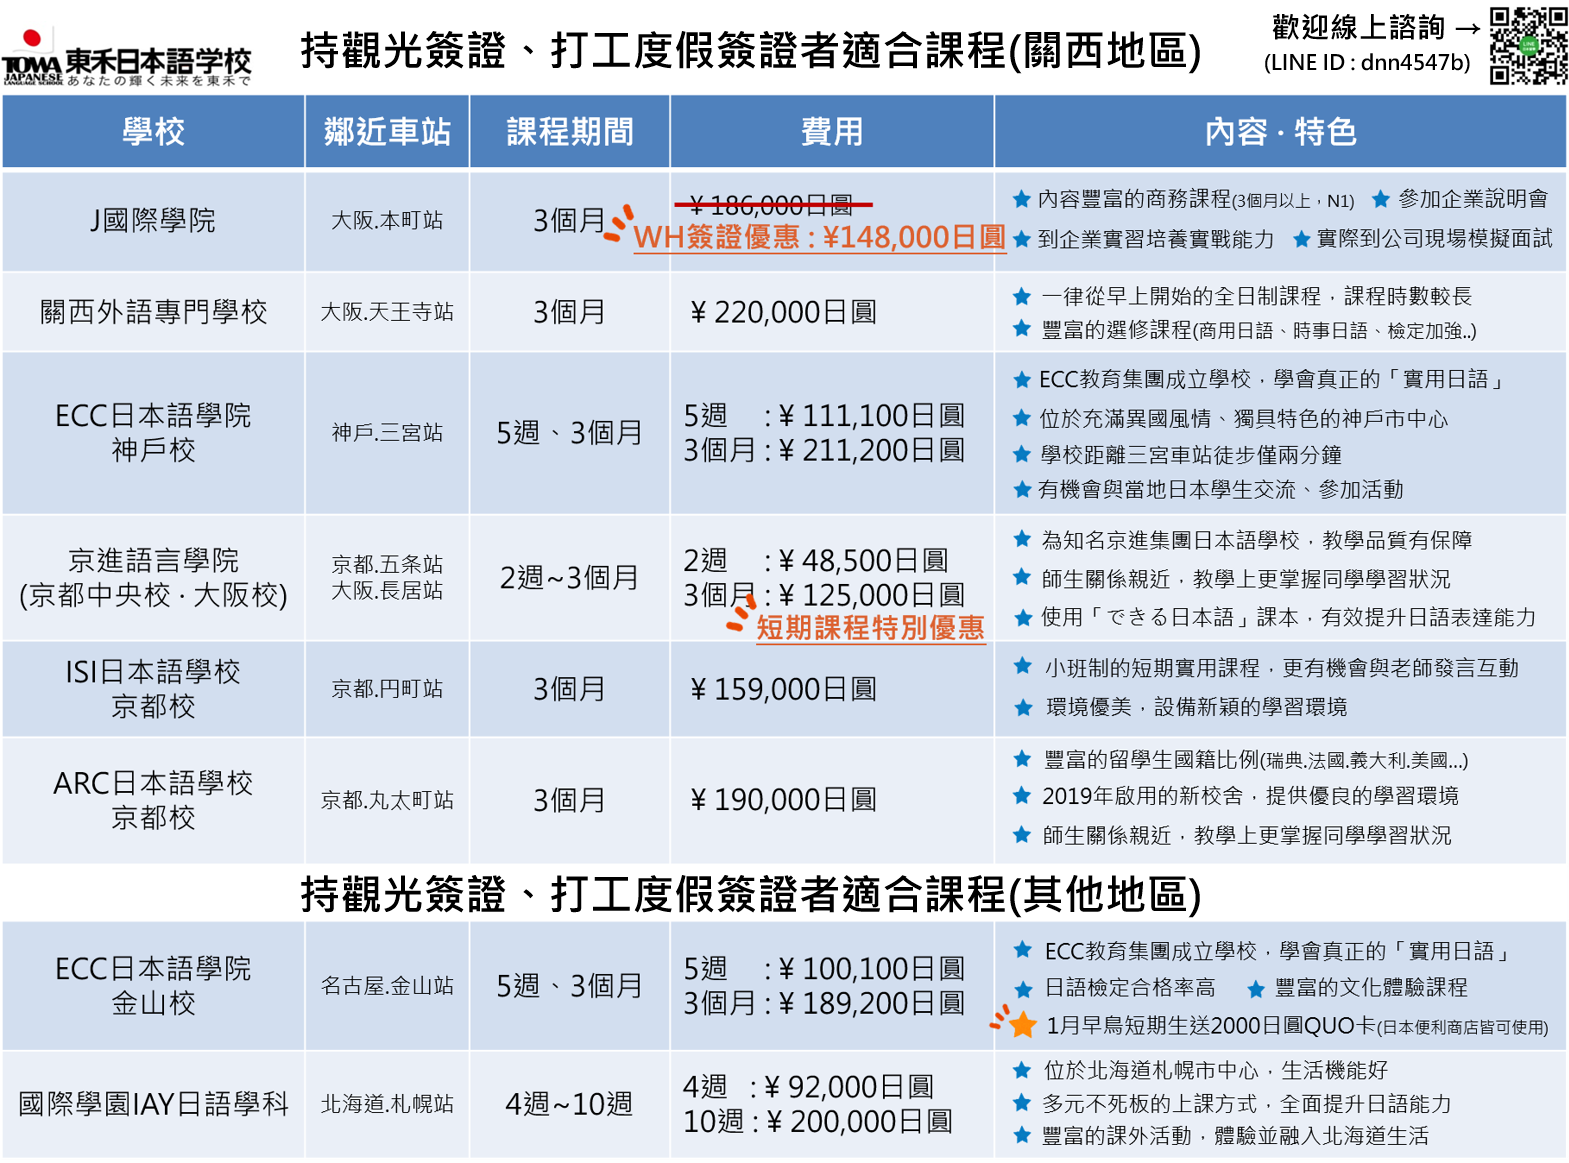Click the 關西外語專門學校 school name cell
Image resolution: width=1569 pixels, height=1163 pixels.
tap(153, 312)
